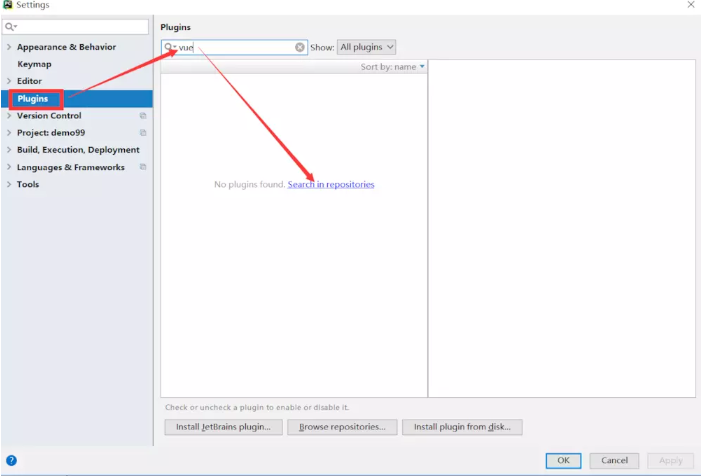
Task: Clear the plugin search field text
Action: point(300,47)
